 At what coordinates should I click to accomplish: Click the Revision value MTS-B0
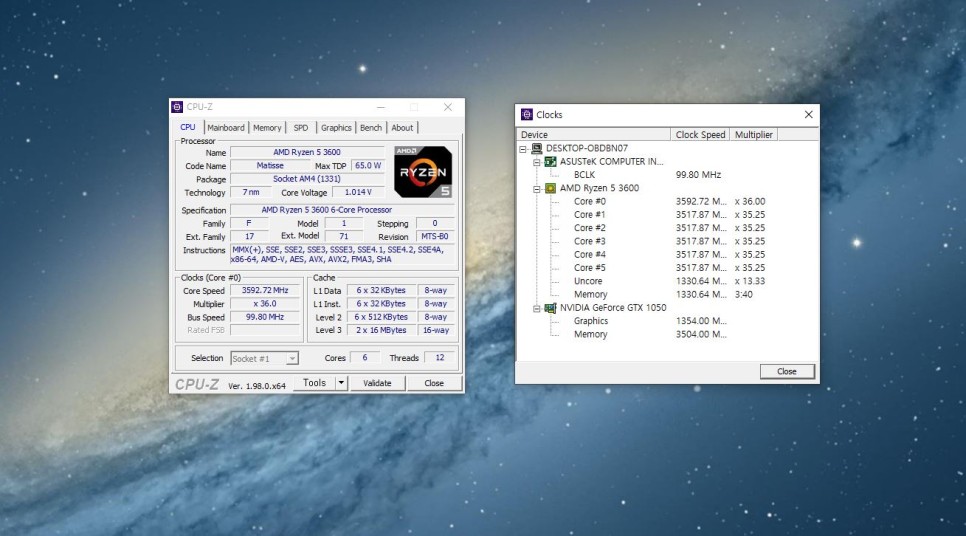[435, 237]
